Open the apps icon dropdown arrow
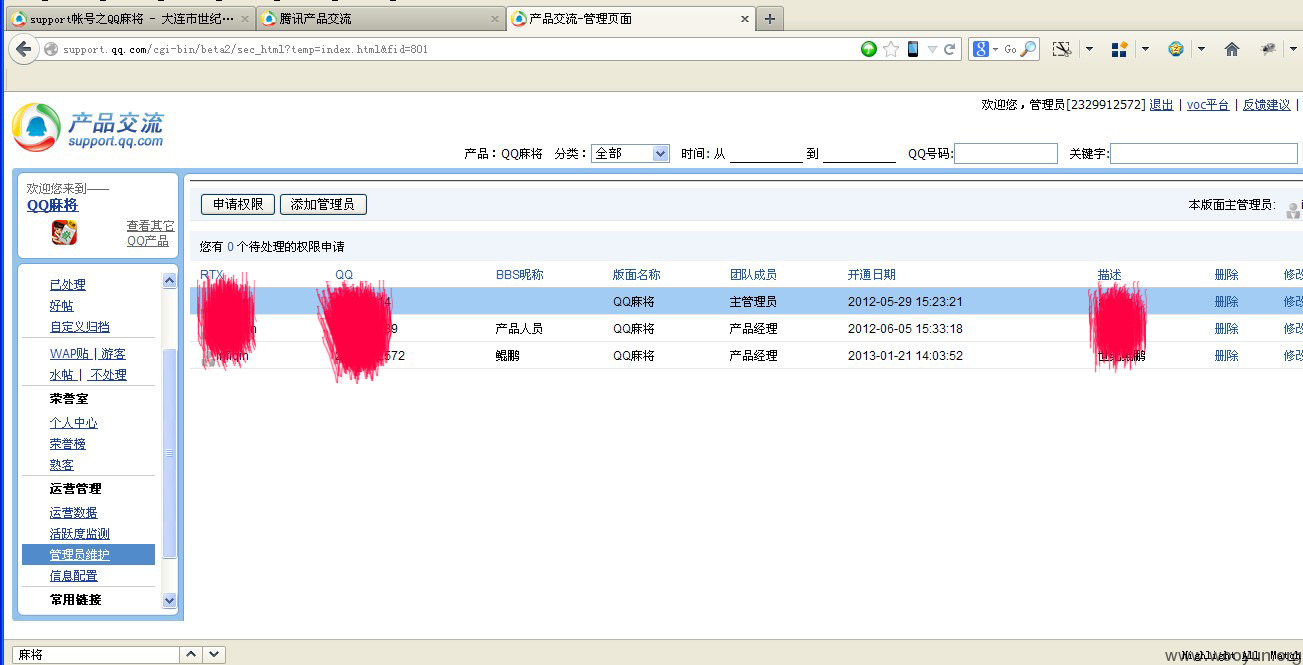 (x=1145, y=49)
